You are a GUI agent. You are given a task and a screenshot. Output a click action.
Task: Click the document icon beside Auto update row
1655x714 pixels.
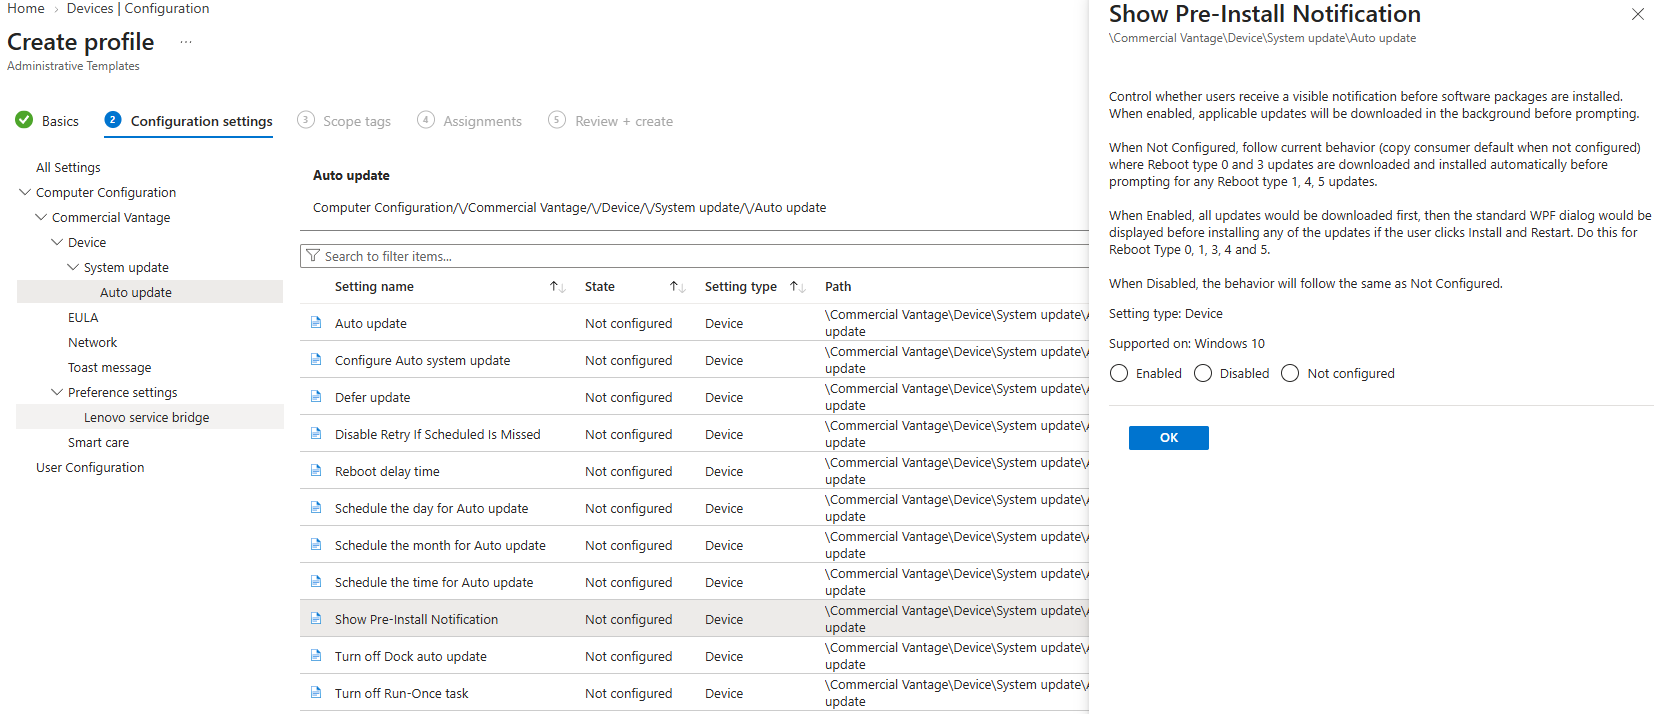click(316, 323)
